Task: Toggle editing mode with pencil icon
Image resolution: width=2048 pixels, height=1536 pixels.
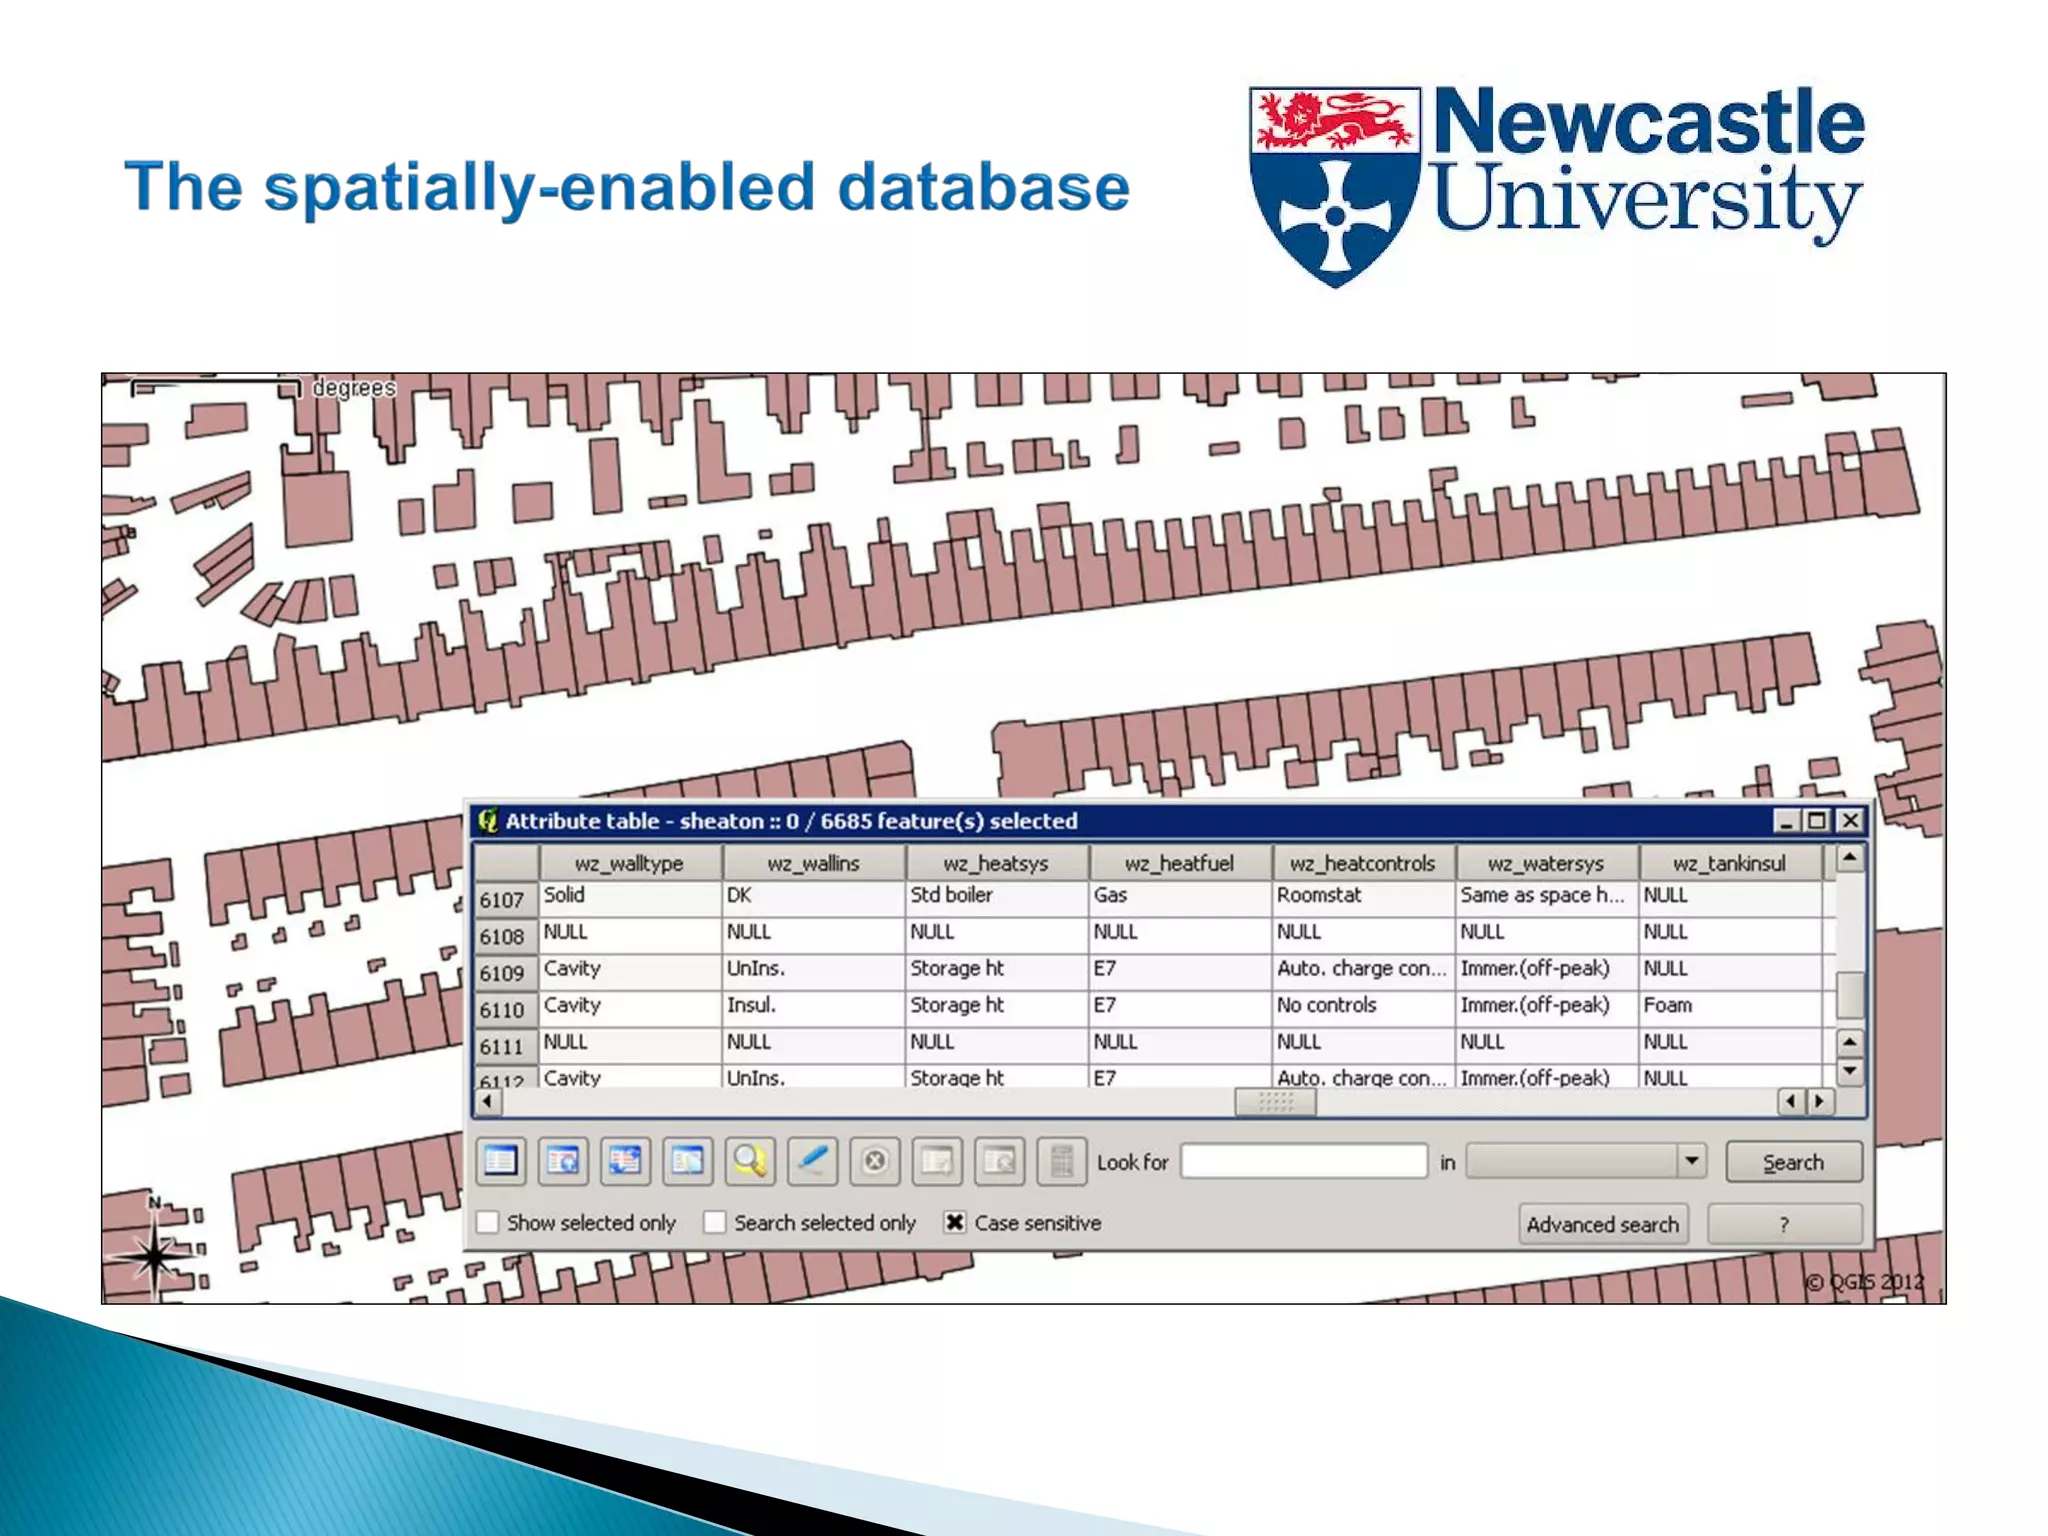Action: (x=812, y=1161)
